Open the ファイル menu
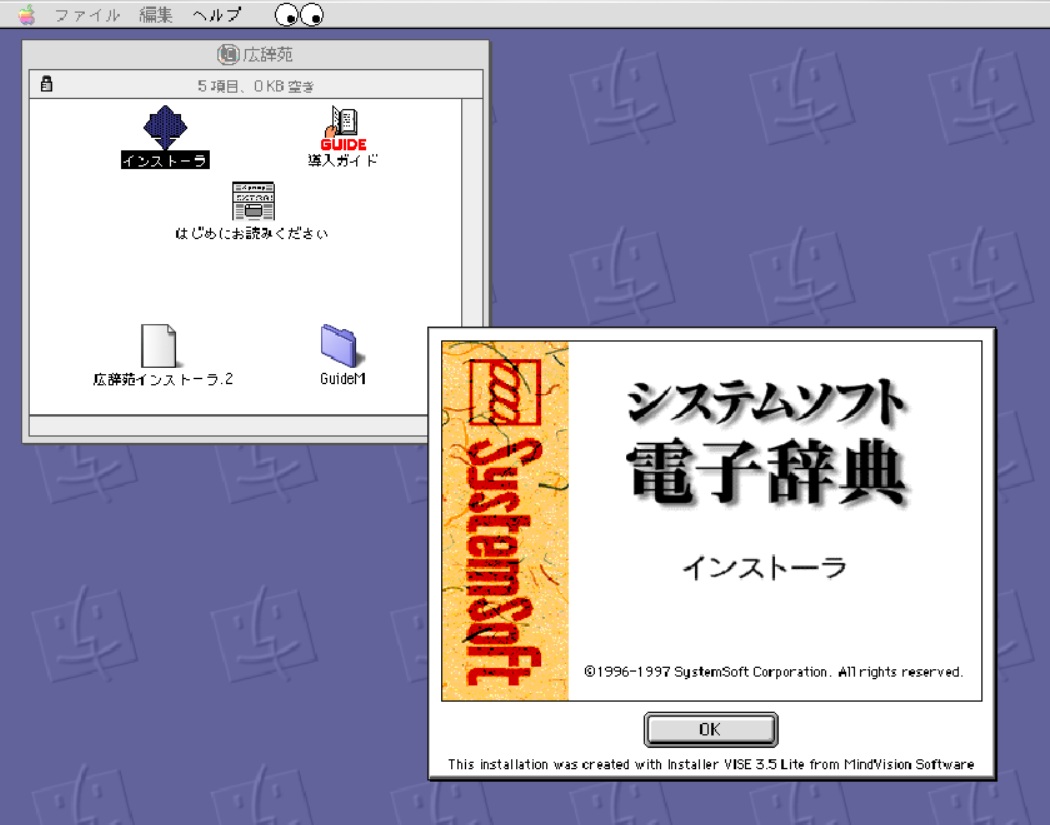 (x=87, y=15)
